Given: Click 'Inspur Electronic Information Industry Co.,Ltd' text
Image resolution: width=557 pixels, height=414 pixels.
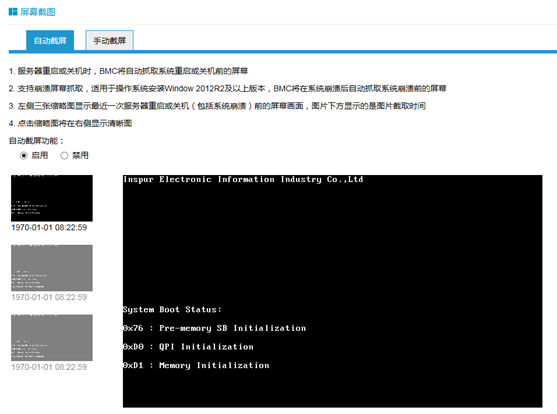Looking at the screenshot, I should click(243, 179).
